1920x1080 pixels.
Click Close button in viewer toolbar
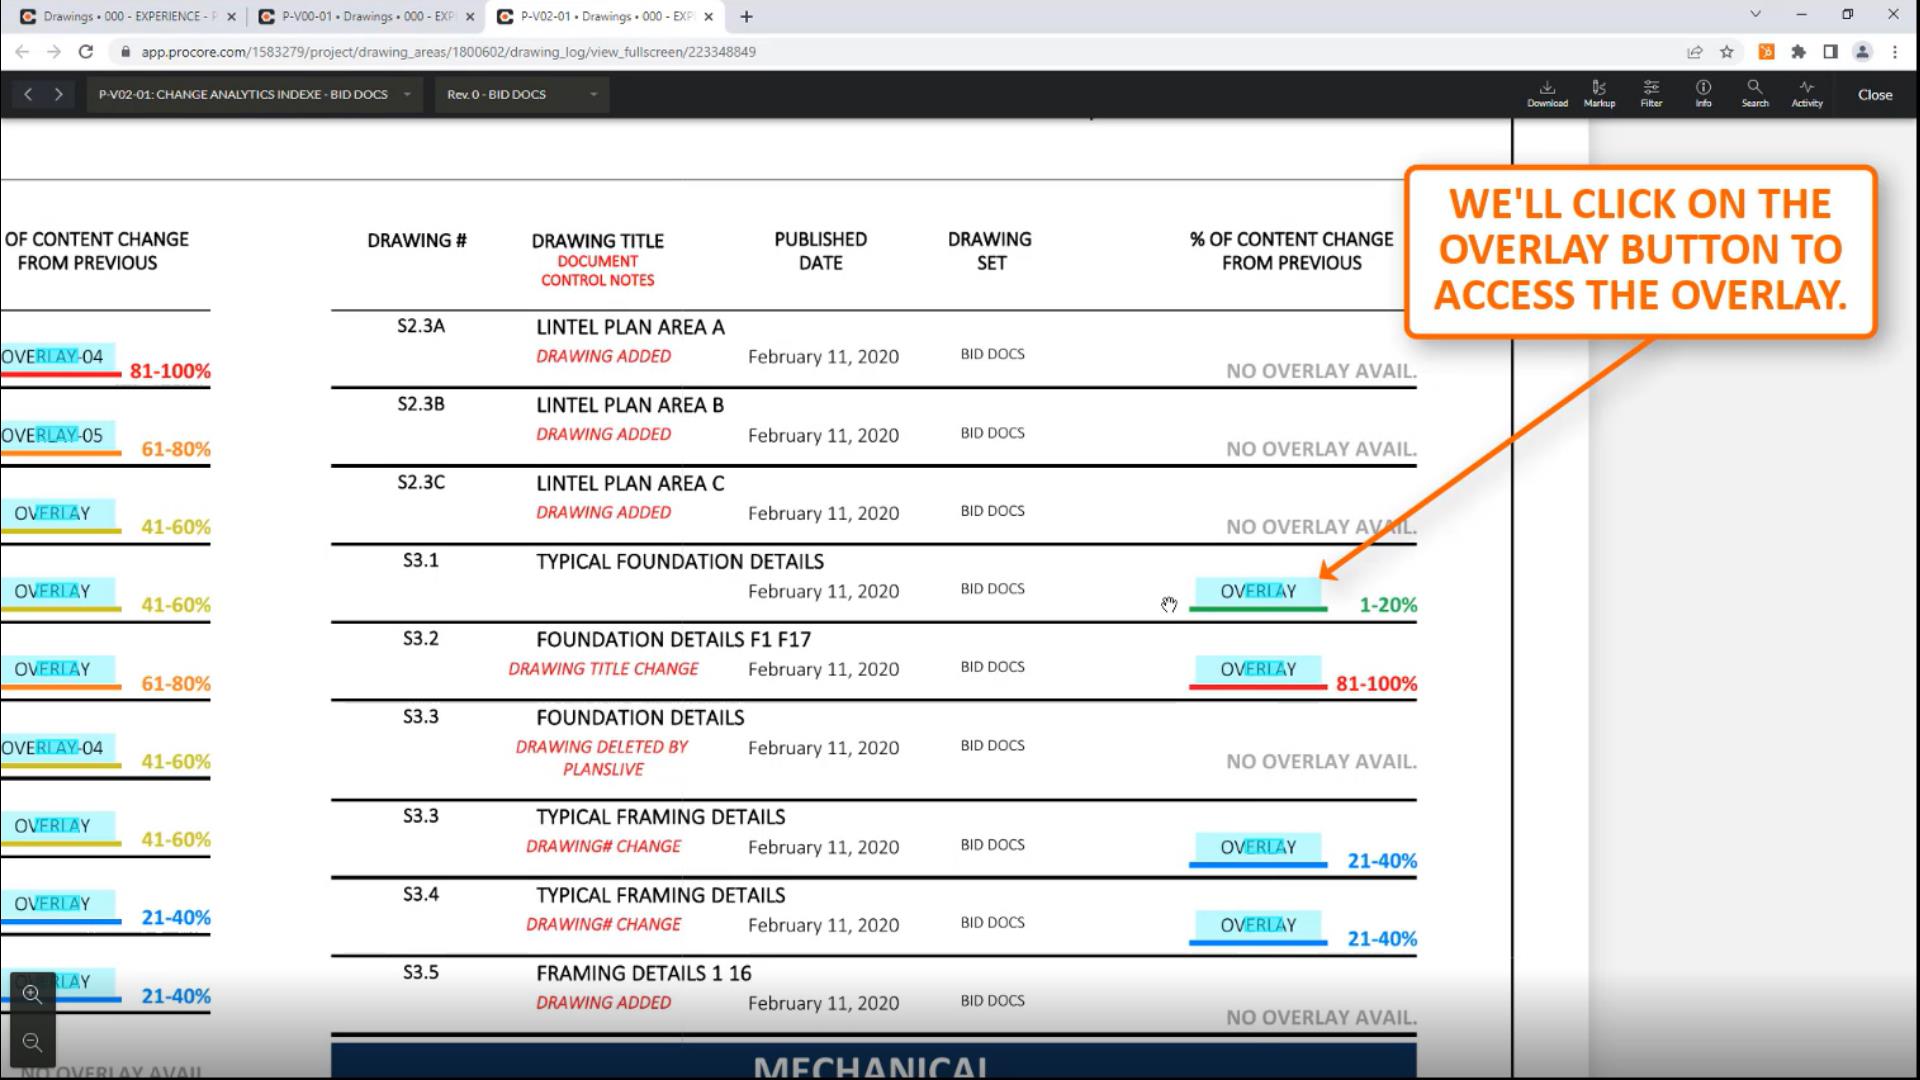1874,94
